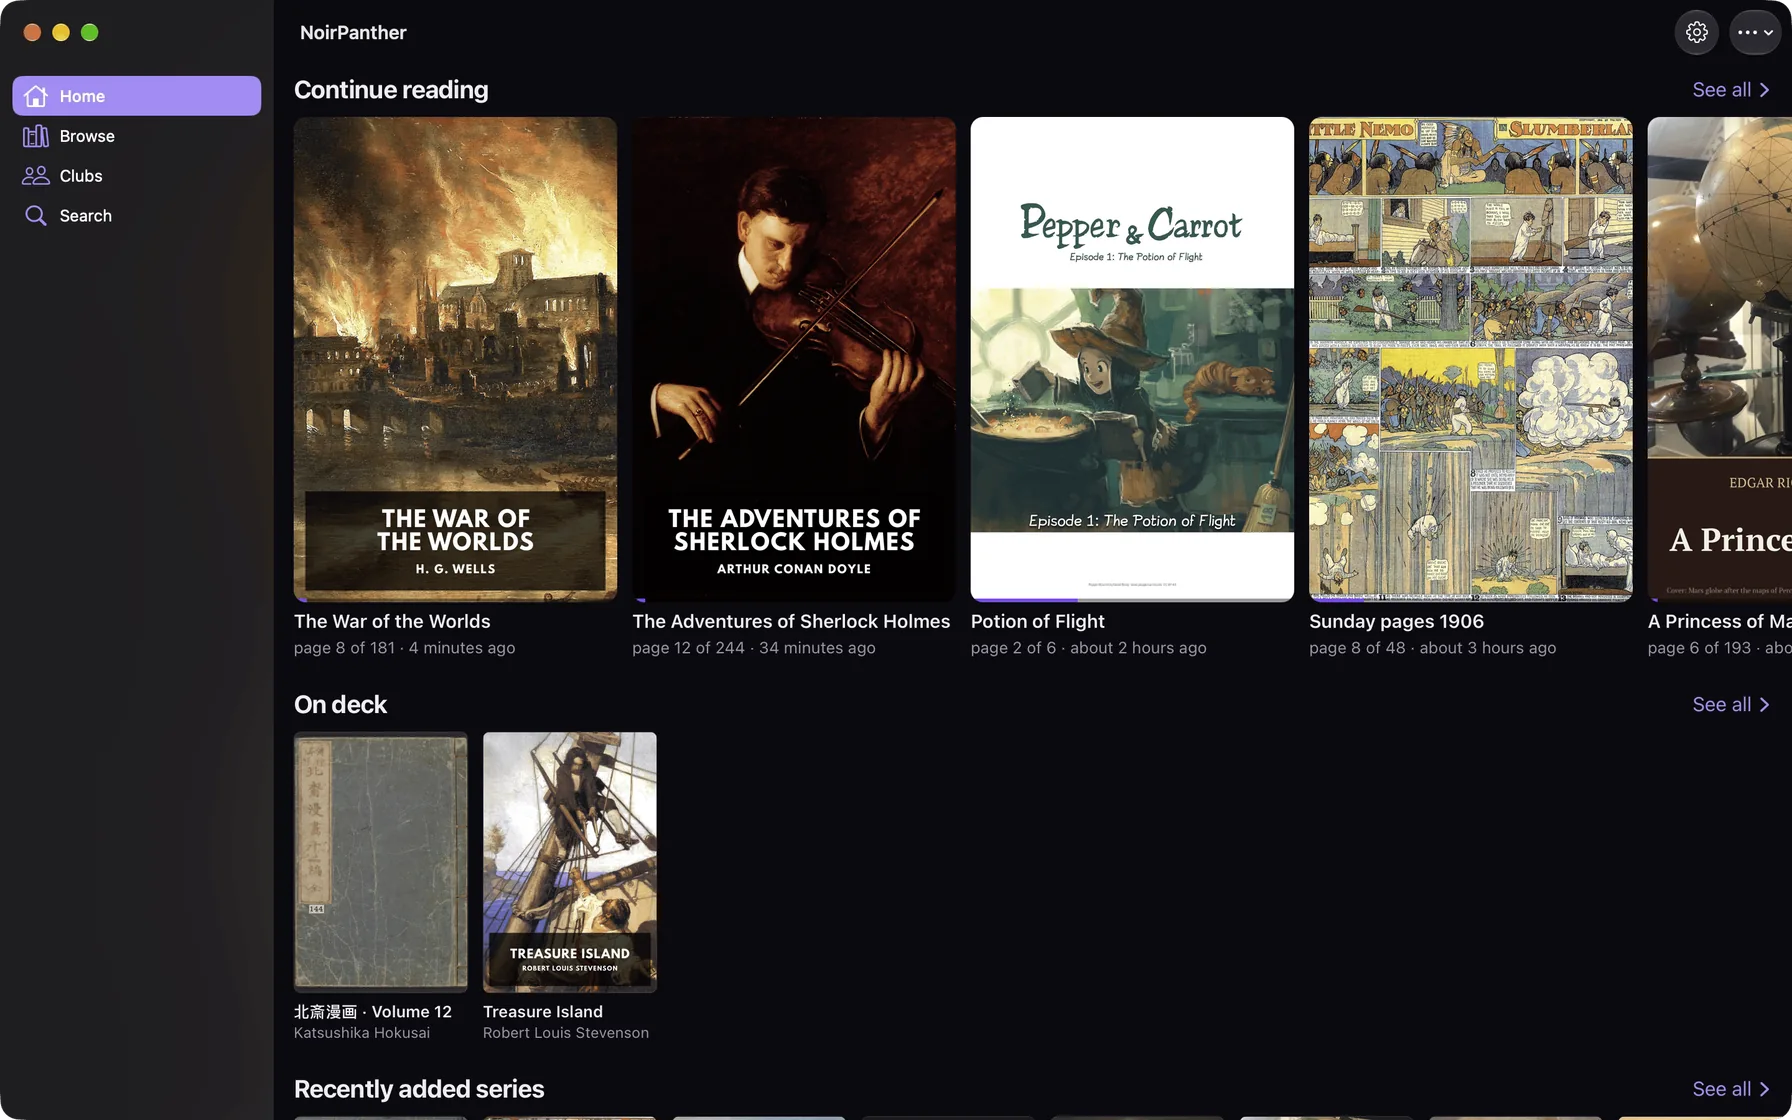Click the author "Robert Louis Stevenson"
Screen dimensions: 1792x1120
coord(566,1033)
